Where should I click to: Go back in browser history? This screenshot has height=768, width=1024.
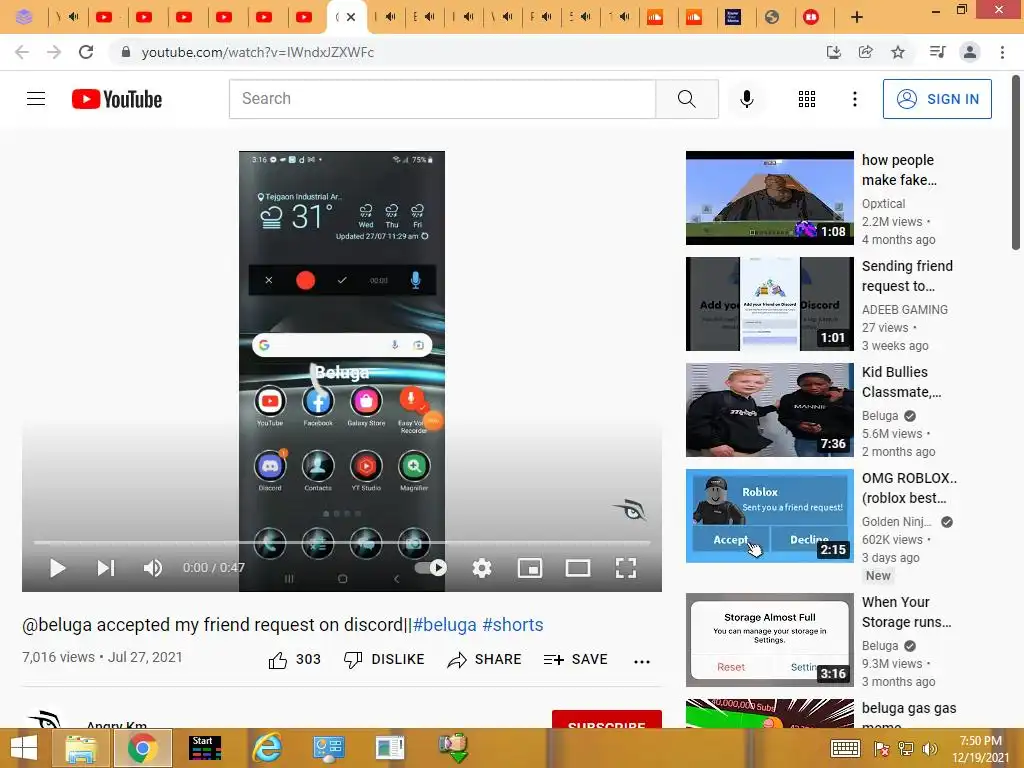tap(22, 52)
